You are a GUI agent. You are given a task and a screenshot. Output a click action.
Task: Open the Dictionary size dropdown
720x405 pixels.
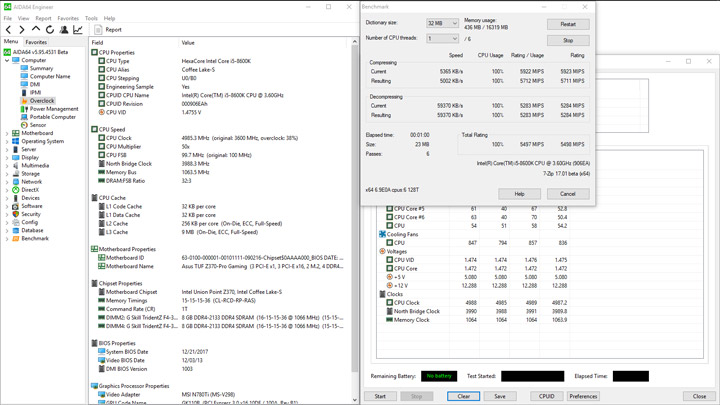442,23
